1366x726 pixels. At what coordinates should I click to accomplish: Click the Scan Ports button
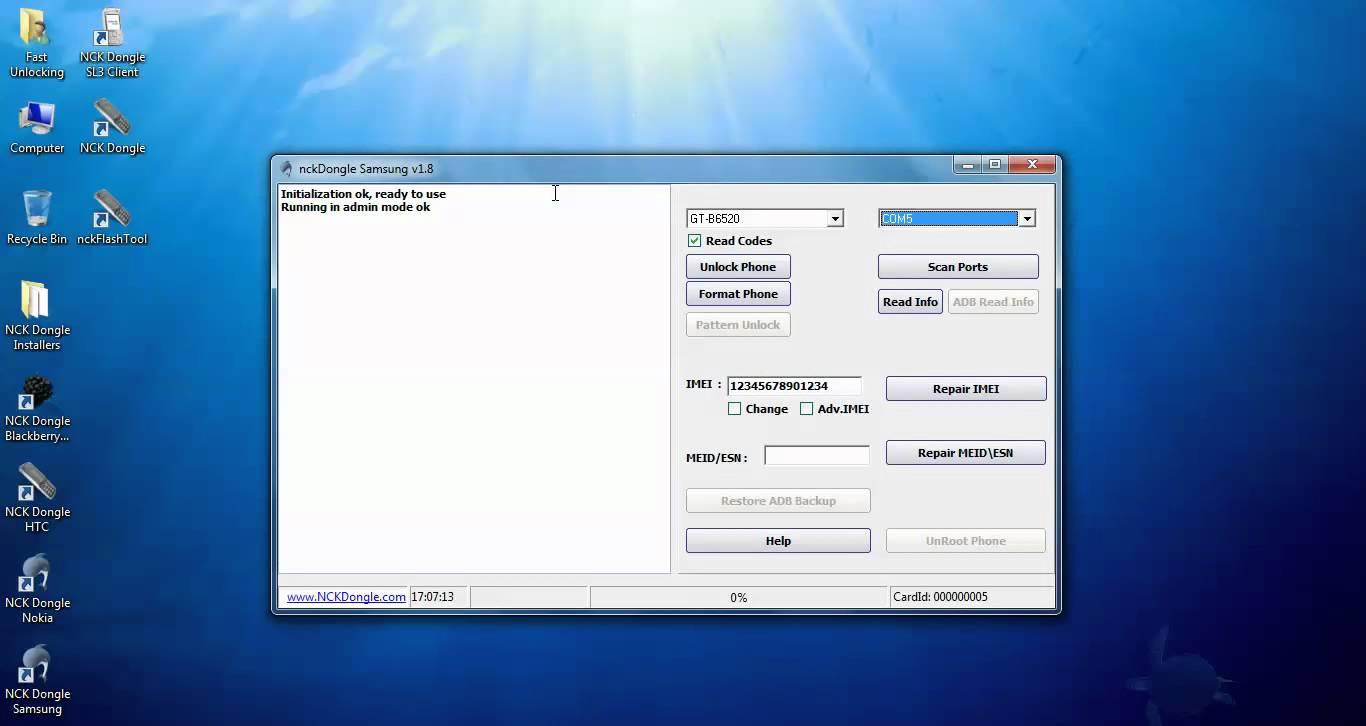958,267
